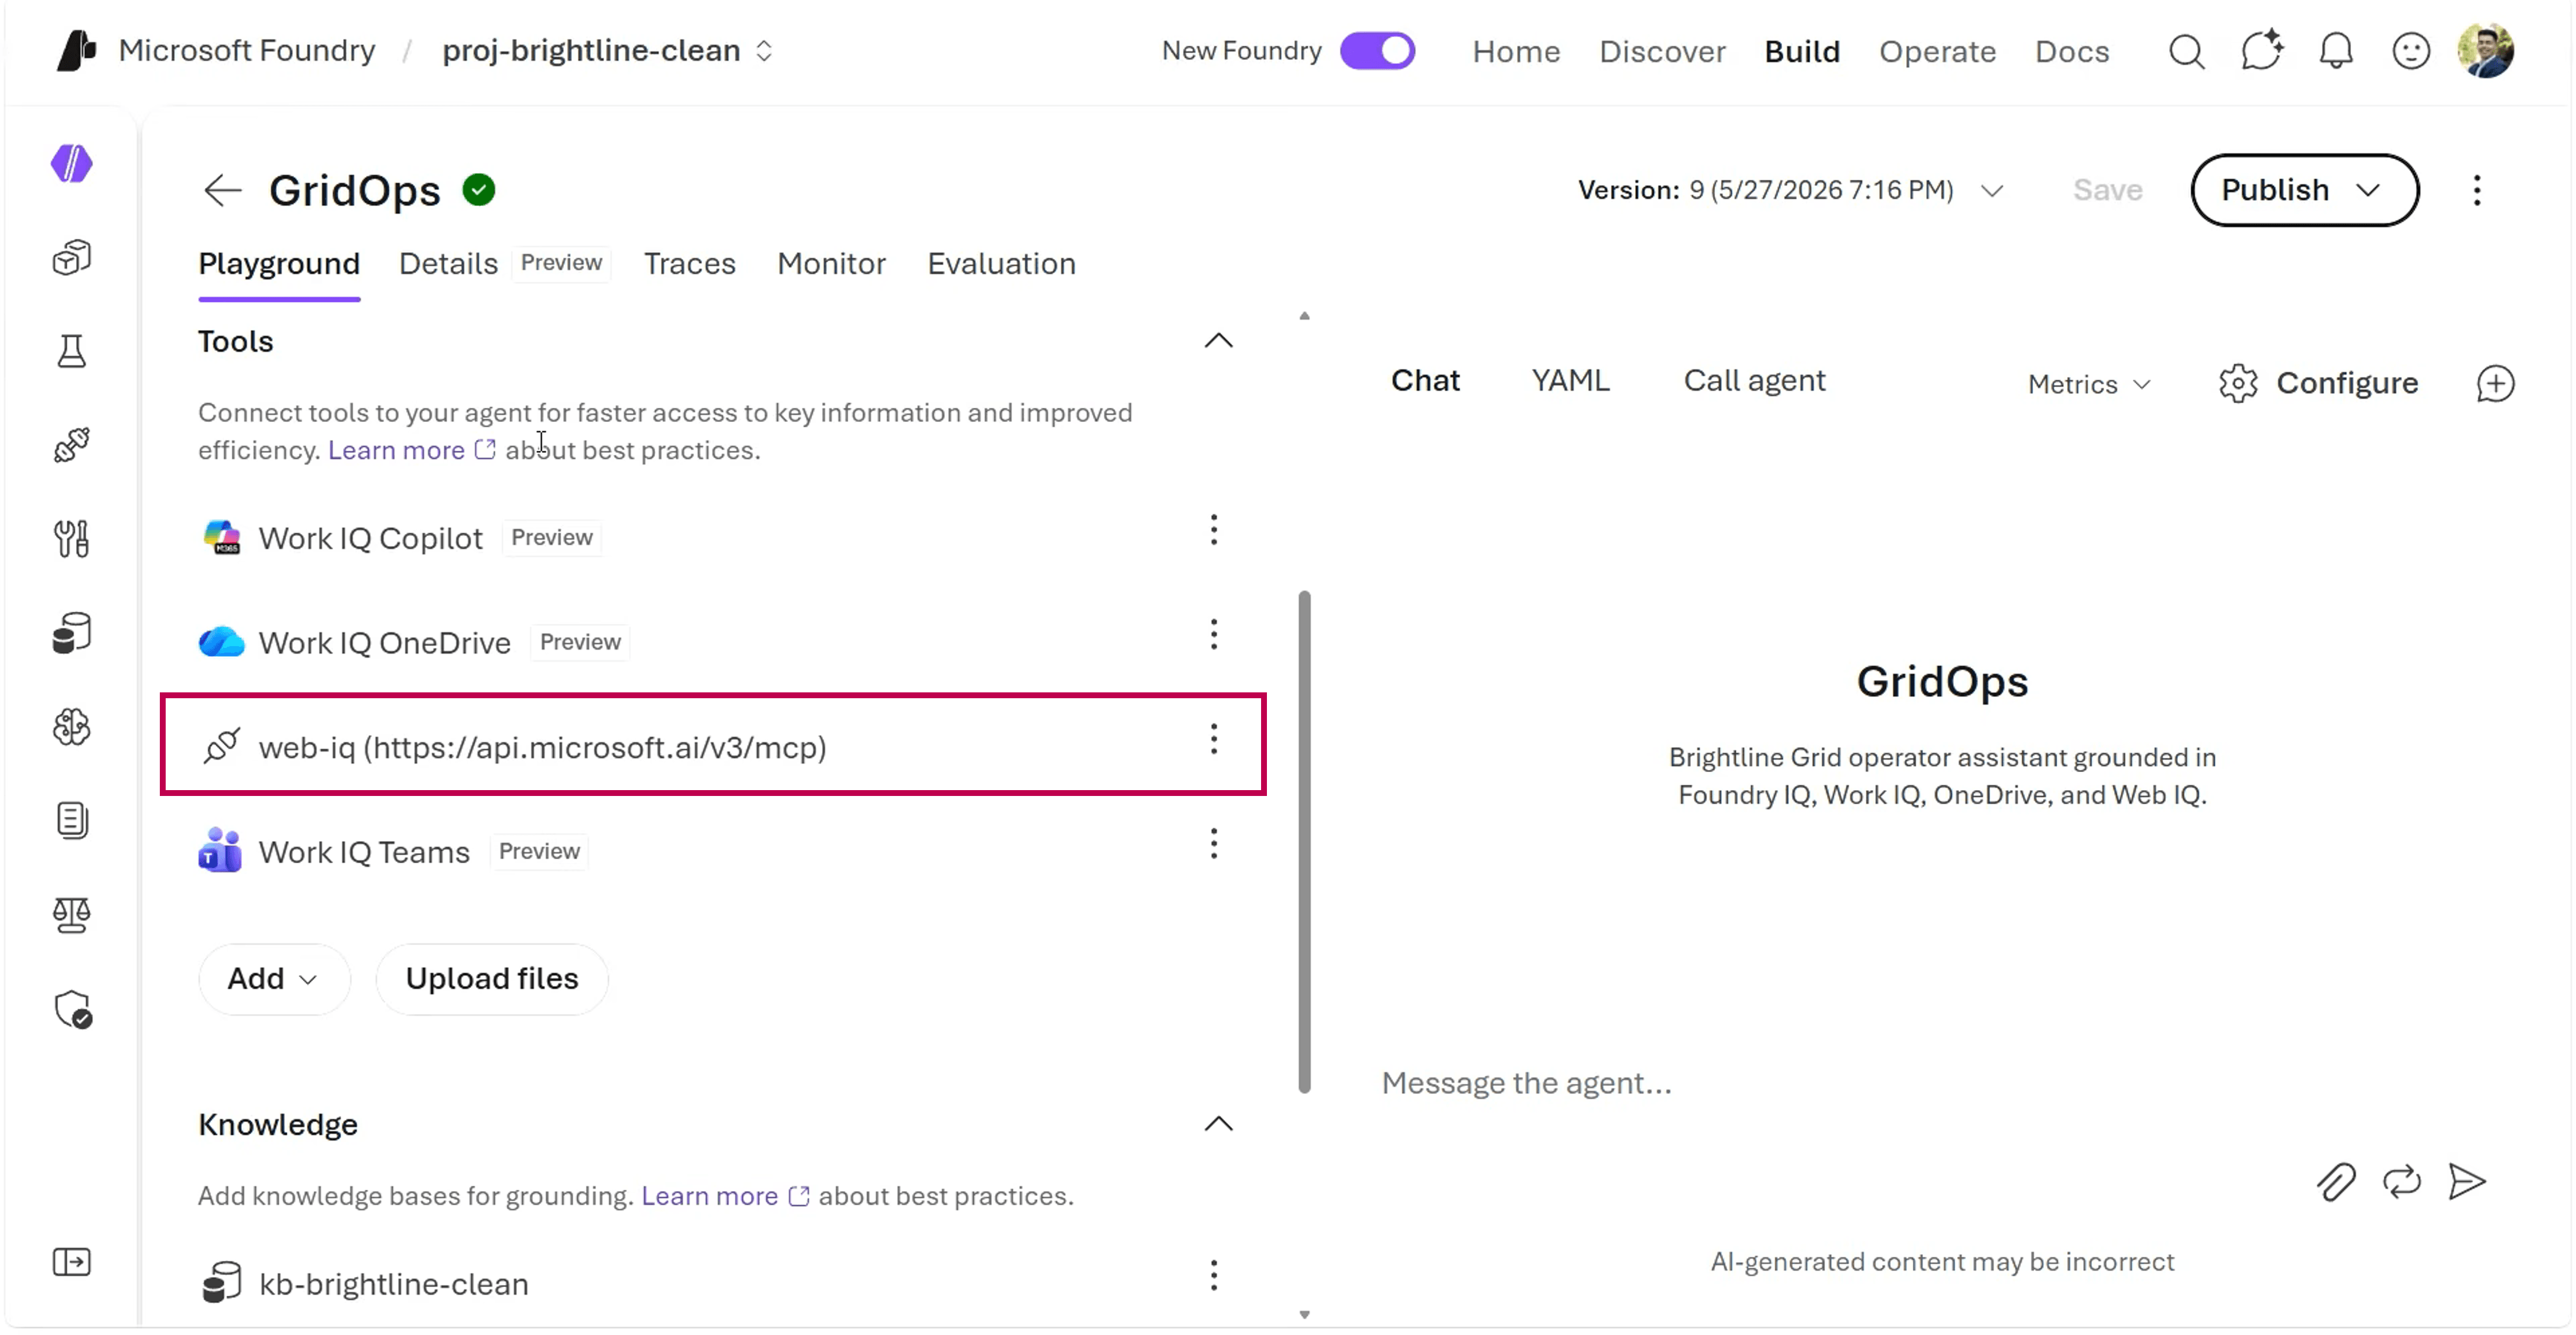Image resolution: width=2576 pixels, height=1335 pixels.
Task: Open the AI chat sparkle icon
Action: click(2261, 51)
